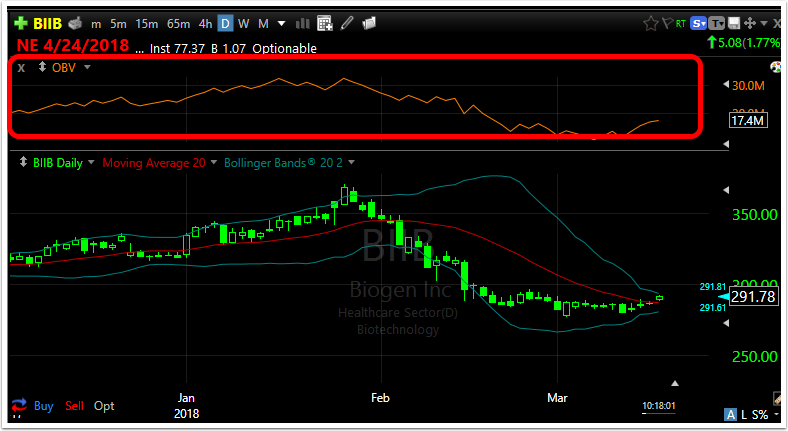The height and width of the screenshot is (431, 788).
Task: Open the window options dropdown triangle
Action: (764, 23)
